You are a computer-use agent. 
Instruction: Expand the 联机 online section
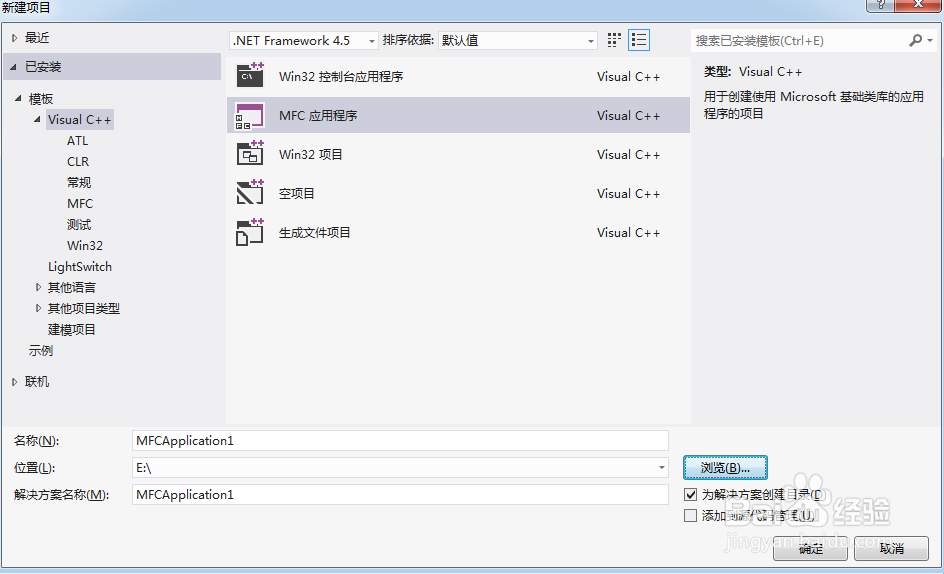pyautogui.click(x=14, y=382)
